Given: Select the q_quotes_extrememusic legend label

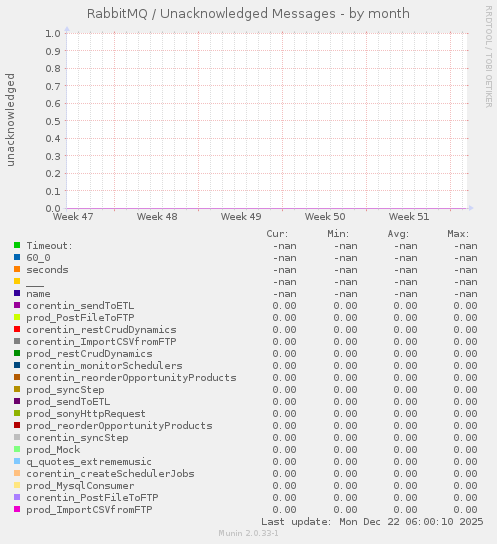Looking at the screenshot, I should [x=89, y=462].
